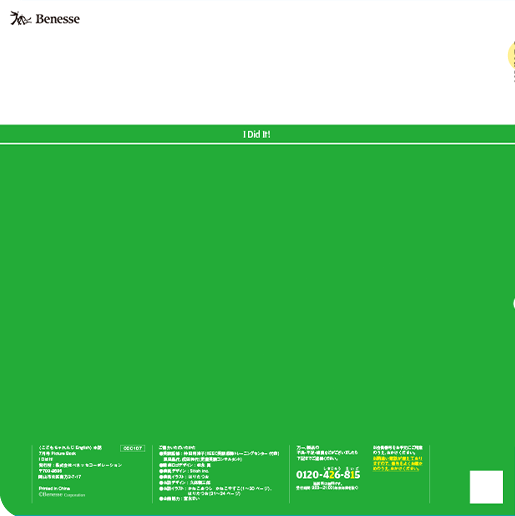515x516 pixels.
Task: Click the white notice text above yellow warning
Action: pos(397,450)
